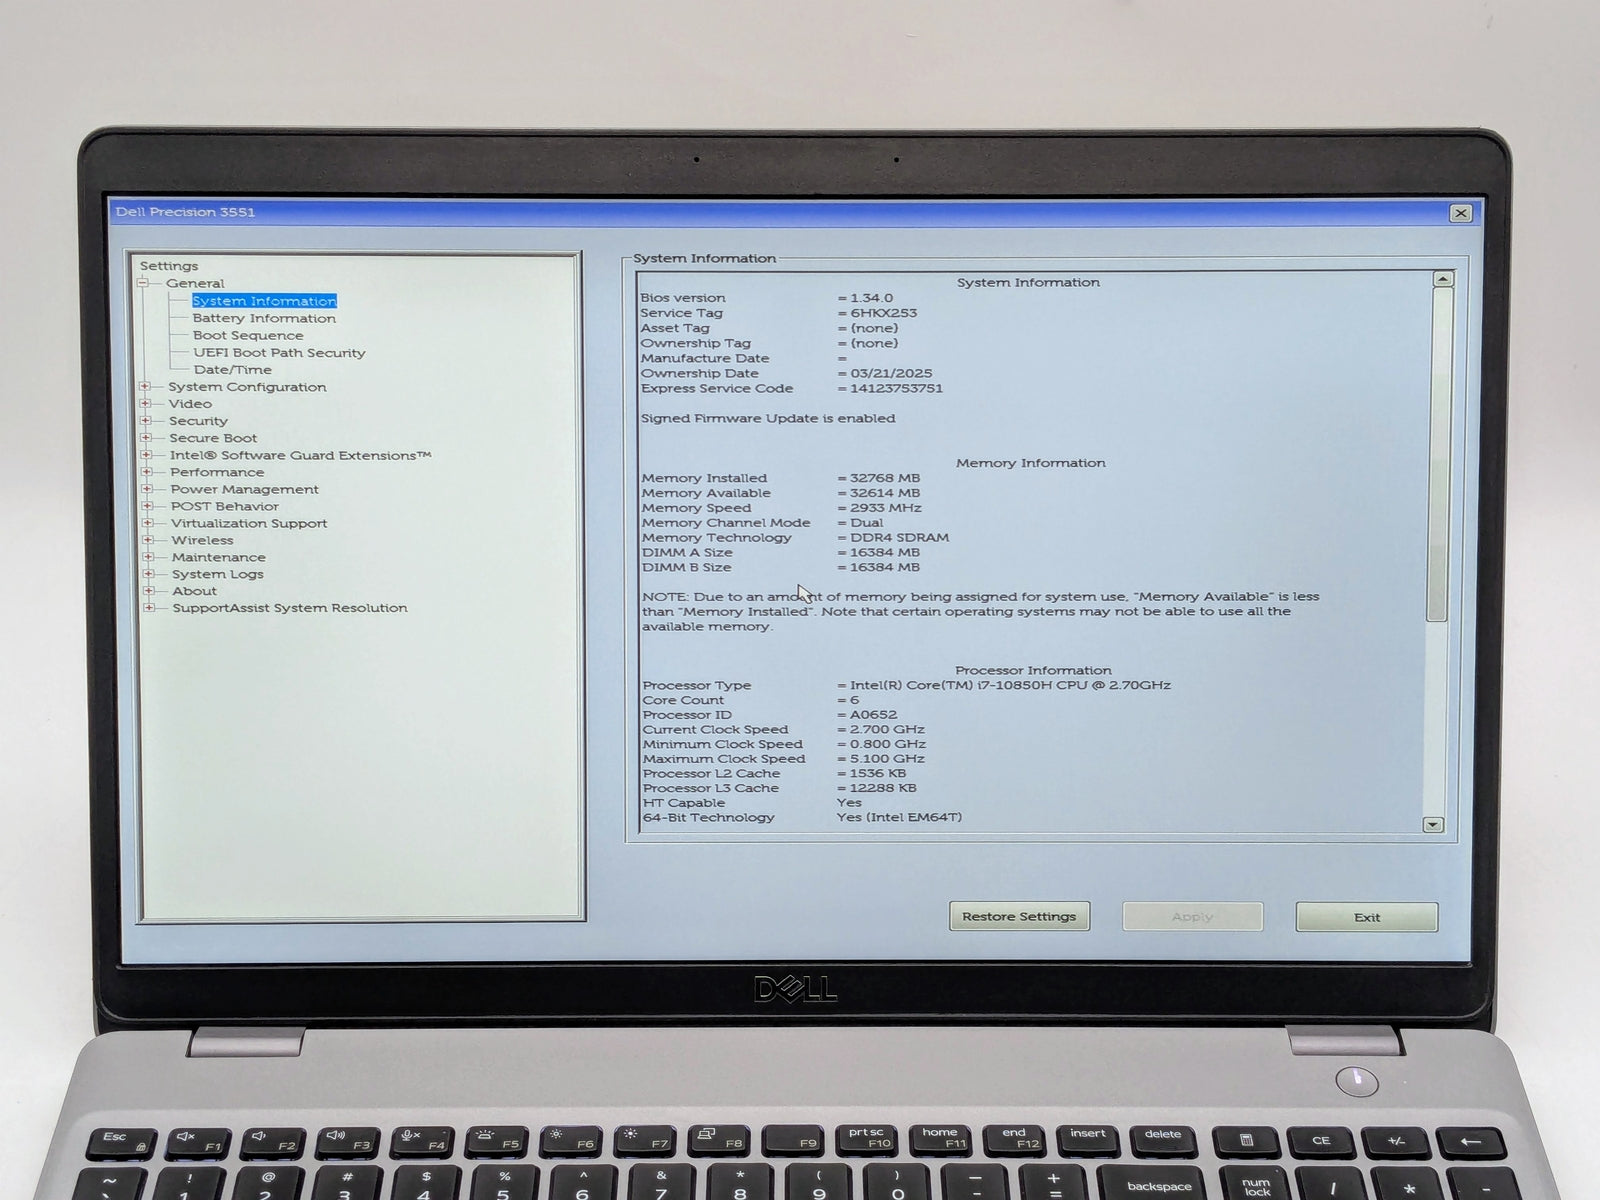Open Boot Sequence settings

click(x=248, y=335)
